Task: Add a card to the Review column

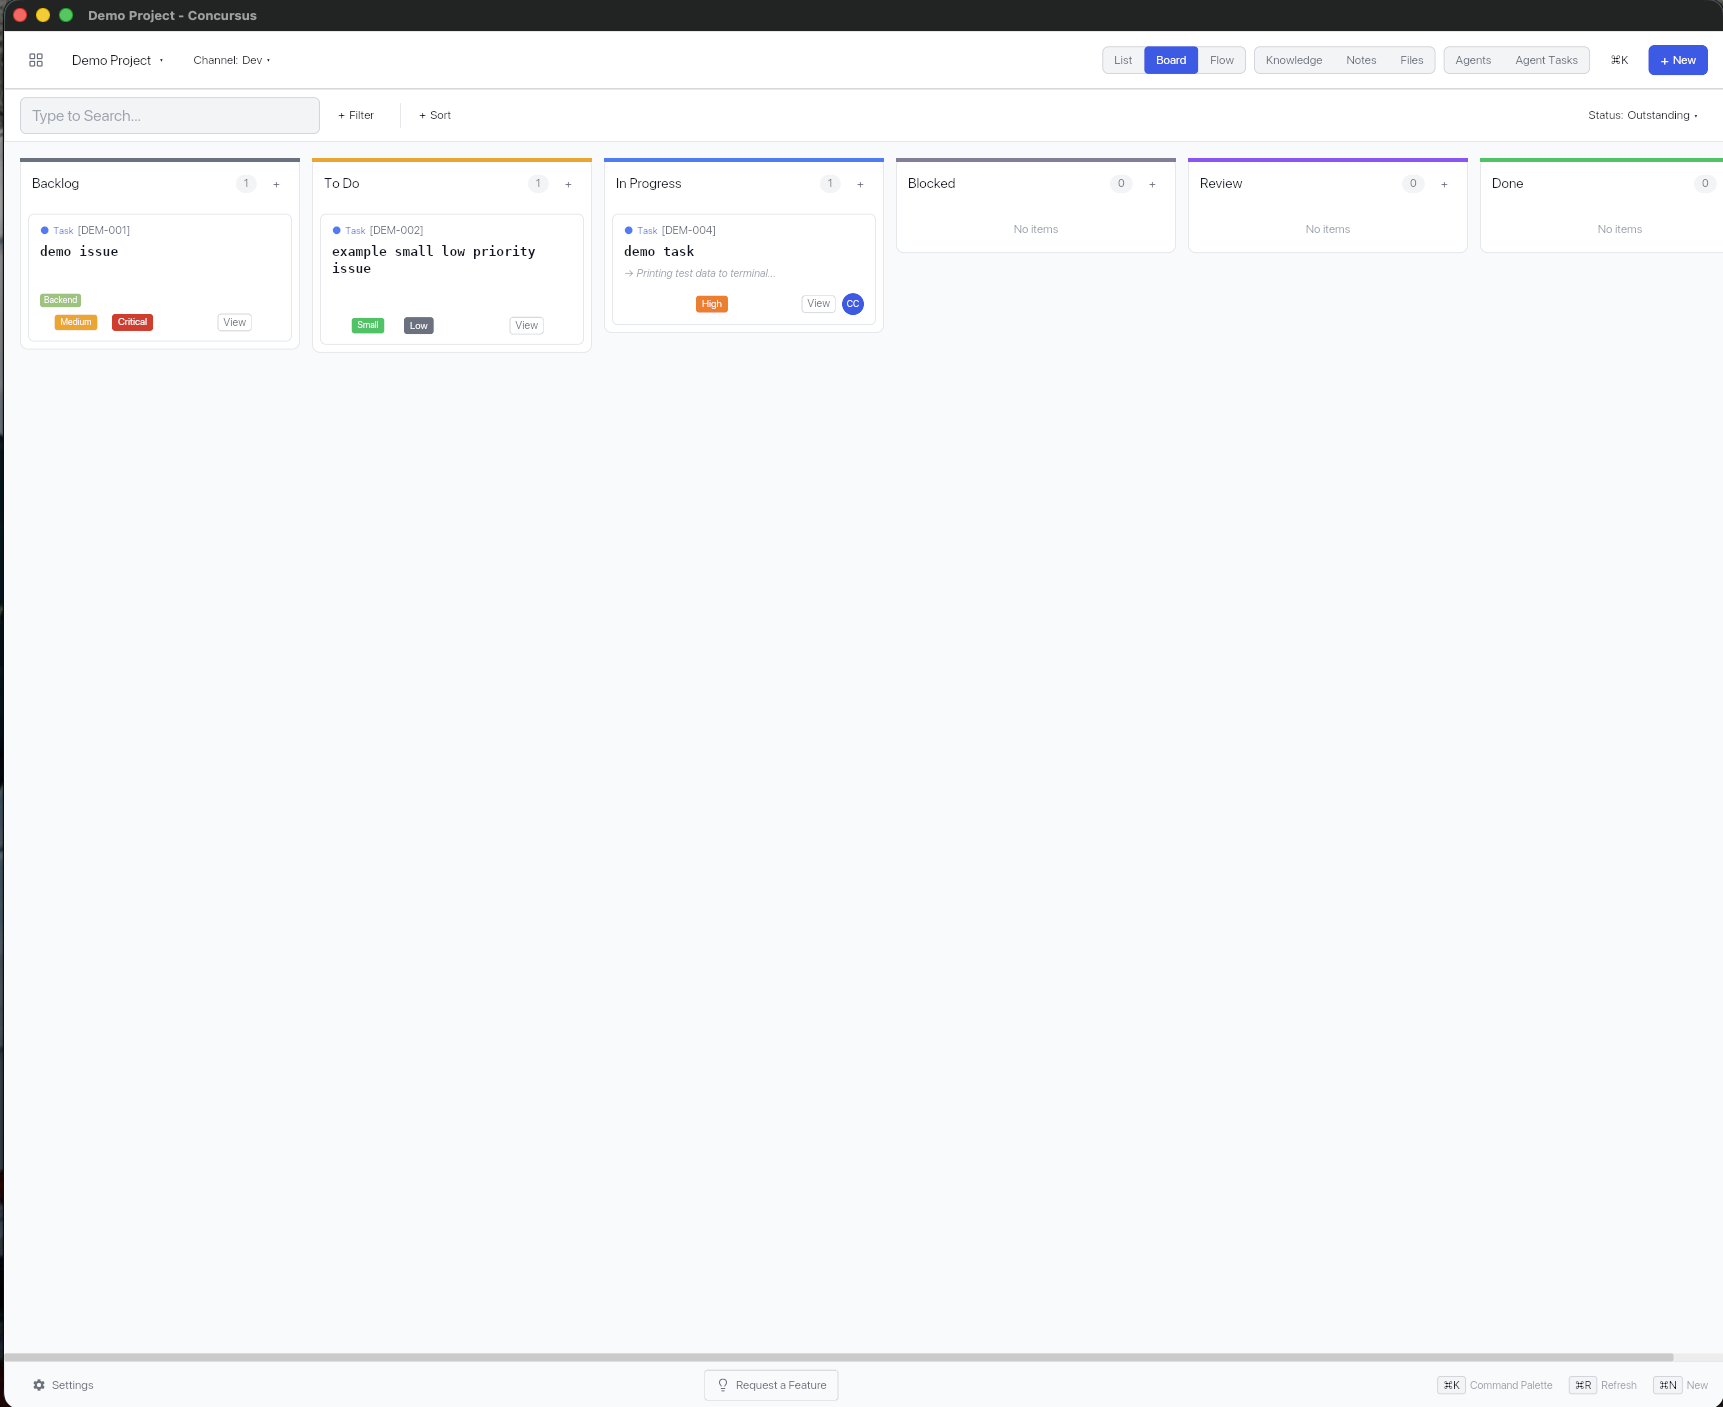Action: point(1444,184)
